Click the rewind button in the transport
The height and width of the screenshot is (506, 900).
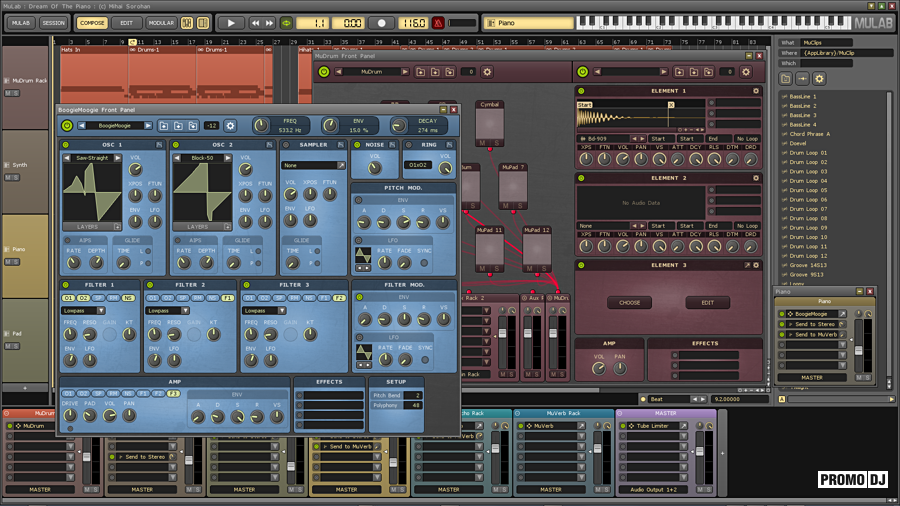pyautogui.click(x=256, y=22)
